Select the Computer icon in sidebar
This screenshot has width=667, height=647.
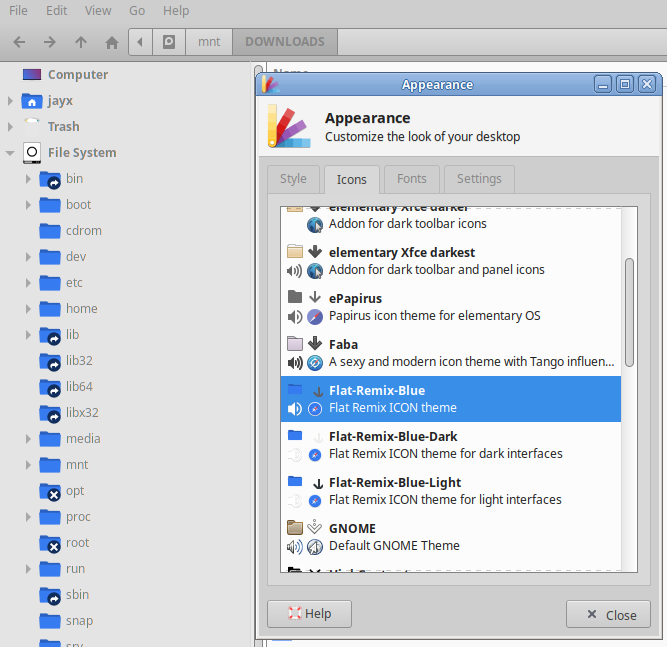click(x=32, y=75)
